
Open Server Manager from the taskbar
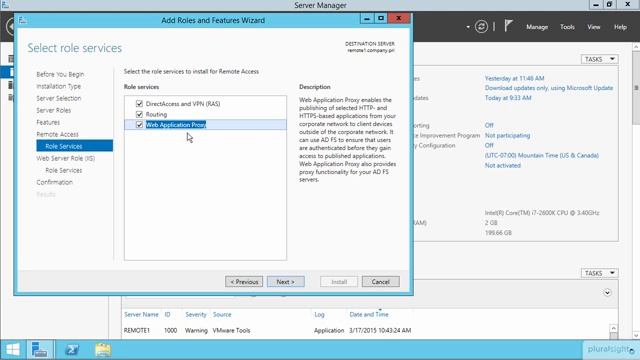coord(40,350)
